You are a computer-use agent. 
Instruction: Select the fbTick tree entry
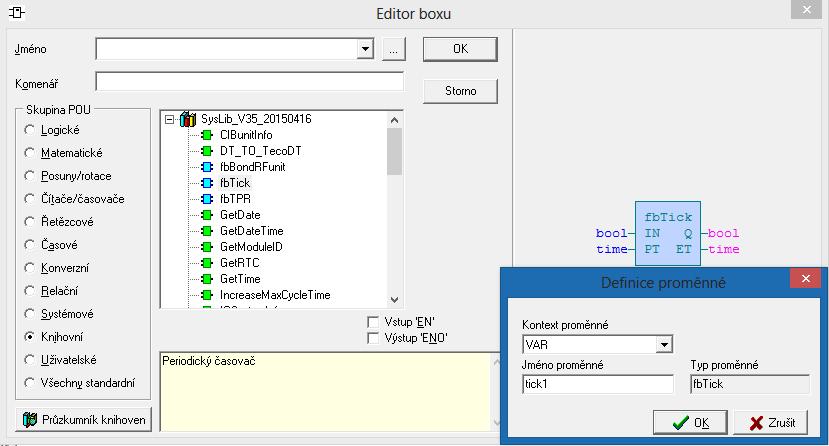tap(235, 183)
